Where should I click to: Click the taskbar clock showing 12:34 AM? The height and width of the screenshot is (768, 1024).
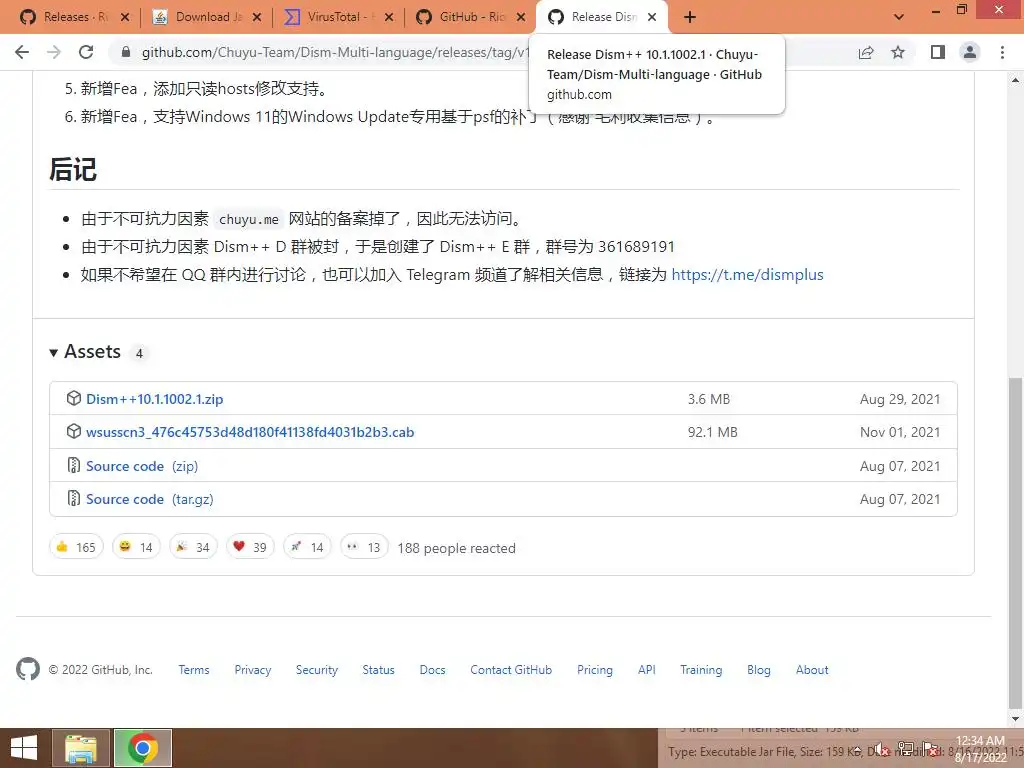[980, 748]
